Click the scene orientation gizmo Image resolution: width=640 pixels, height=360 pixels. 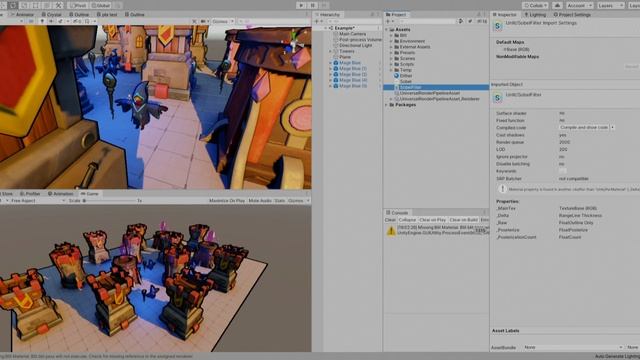tap(294, 44)
